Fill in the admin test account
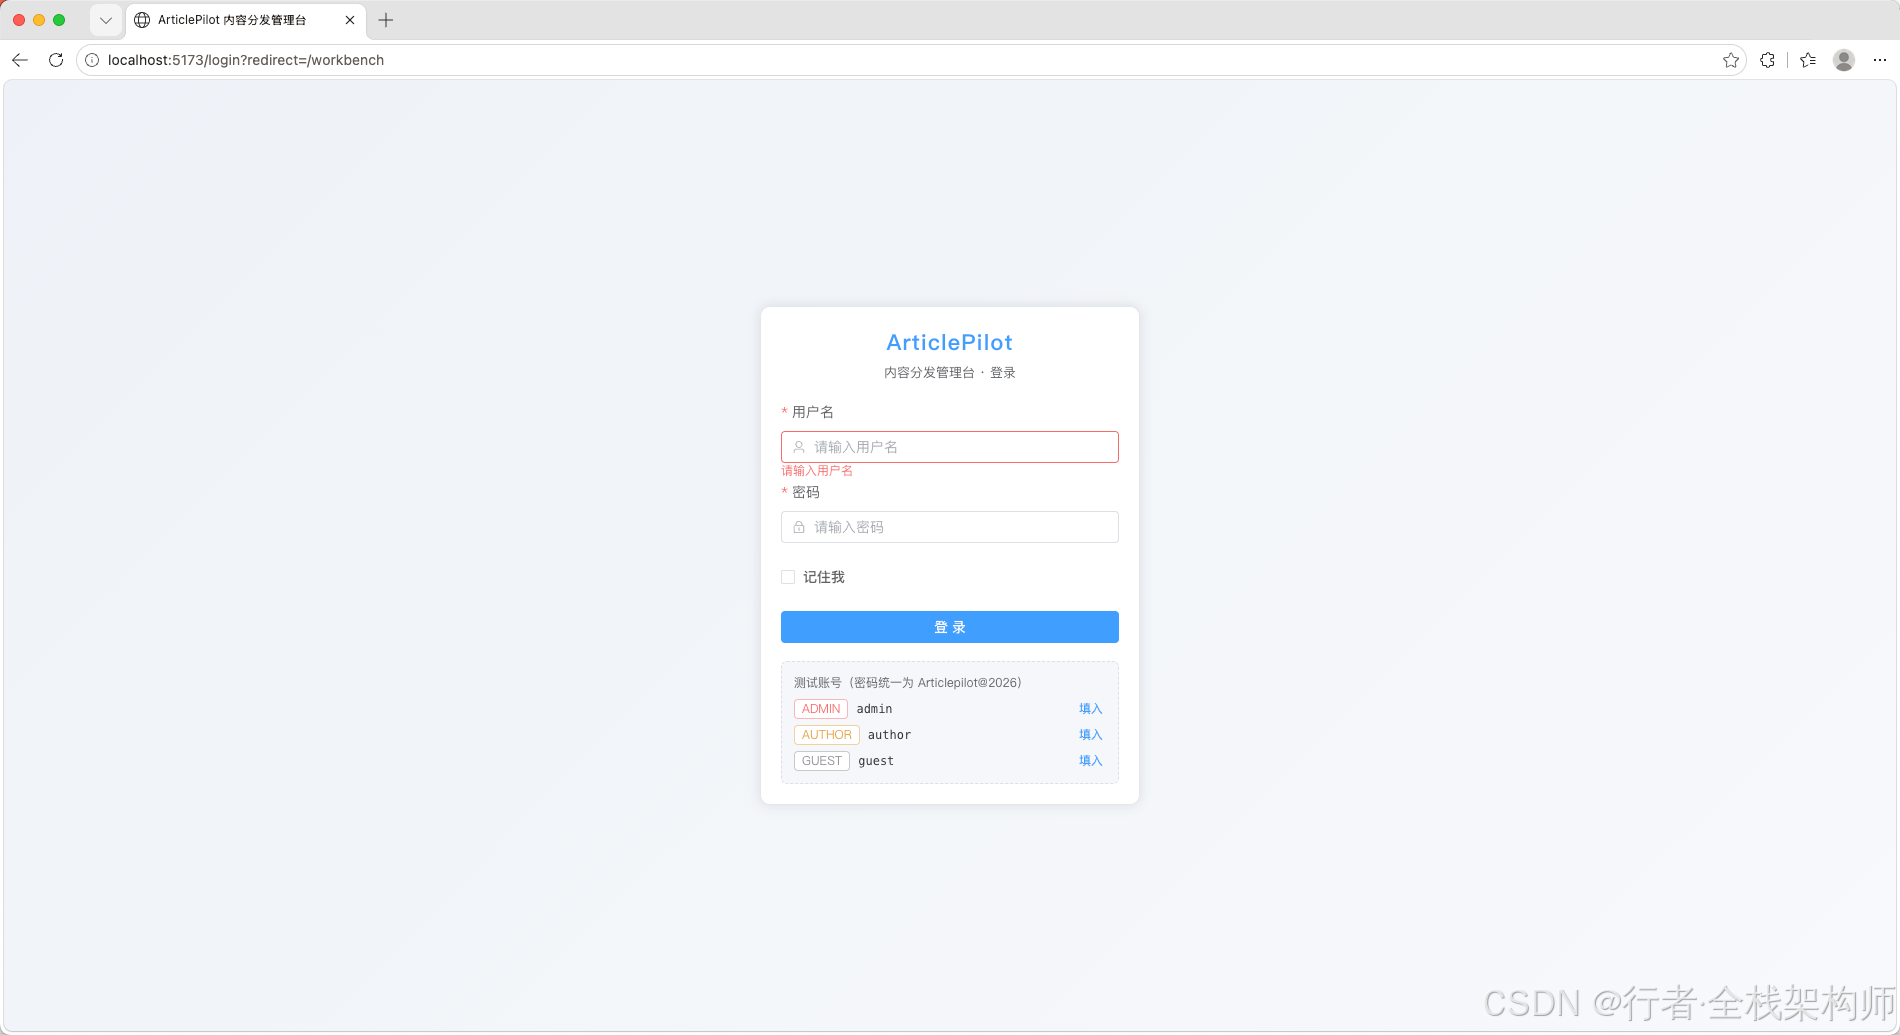 click(x=1090, y=709)
